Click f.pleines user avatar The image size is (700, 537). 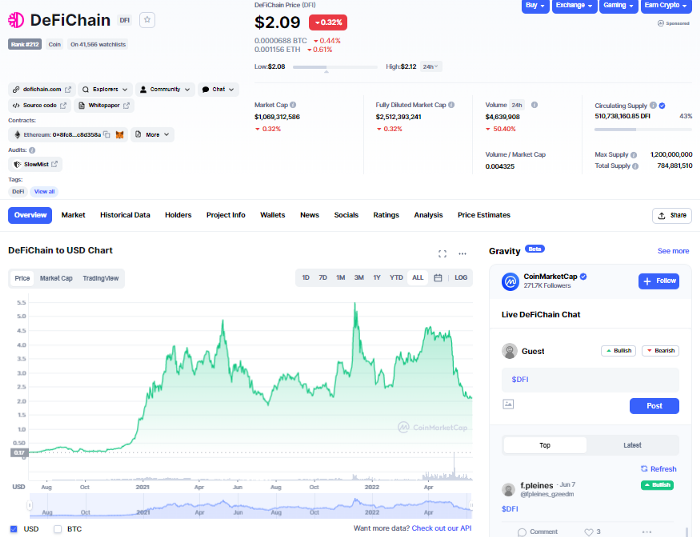click(x=508, y=490)
